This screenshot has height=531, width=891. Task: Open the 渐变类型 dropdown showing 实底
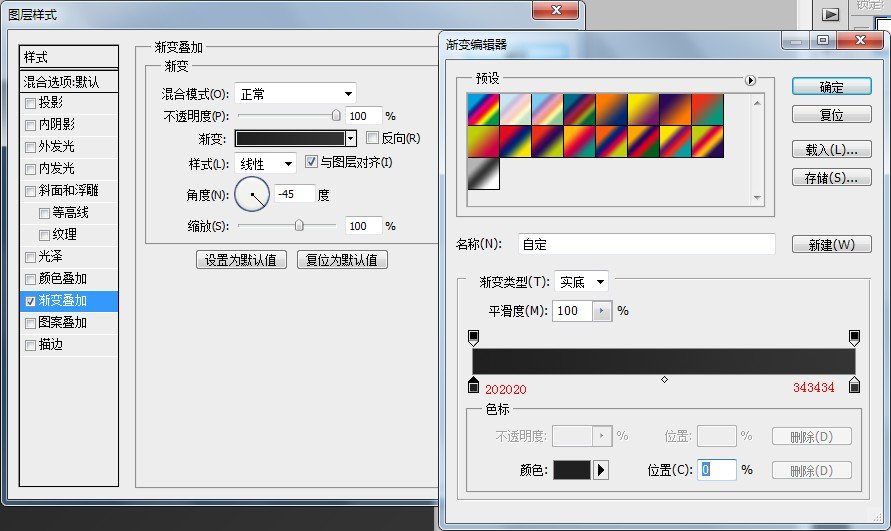coord(581,281)
